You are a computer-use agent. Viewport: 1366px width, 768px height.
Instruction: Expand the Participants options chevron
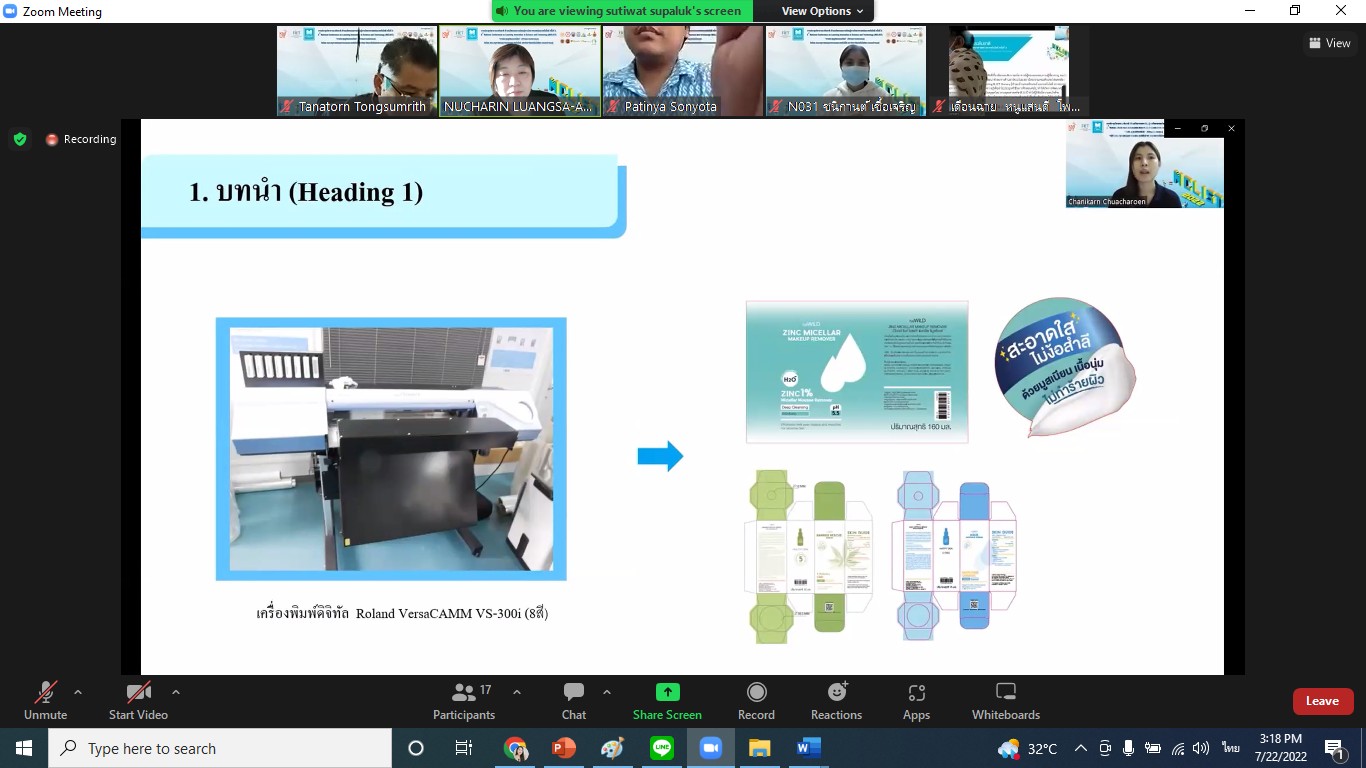(517, 692)
